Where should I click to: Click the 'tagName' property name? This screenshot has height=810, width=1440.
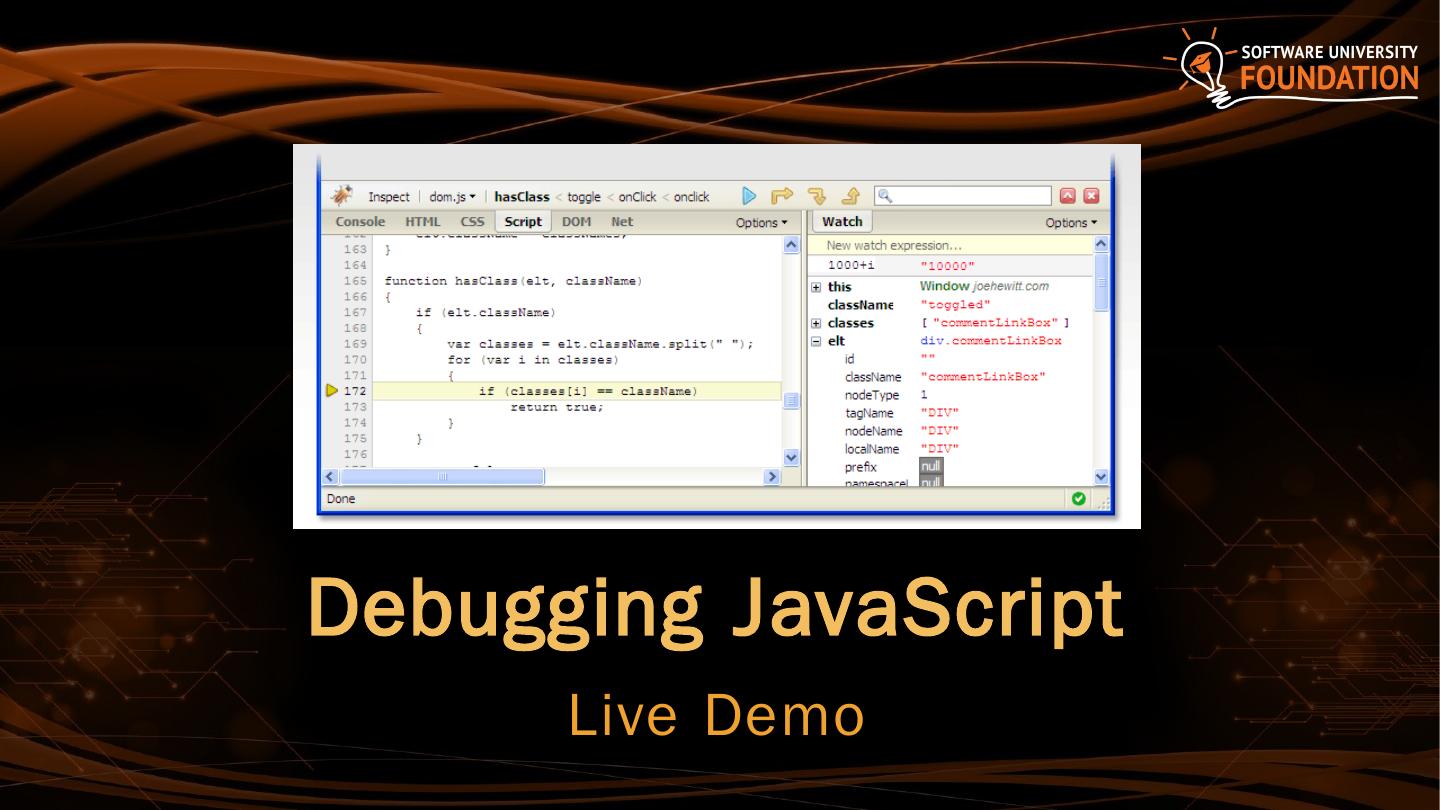(869, 413)
